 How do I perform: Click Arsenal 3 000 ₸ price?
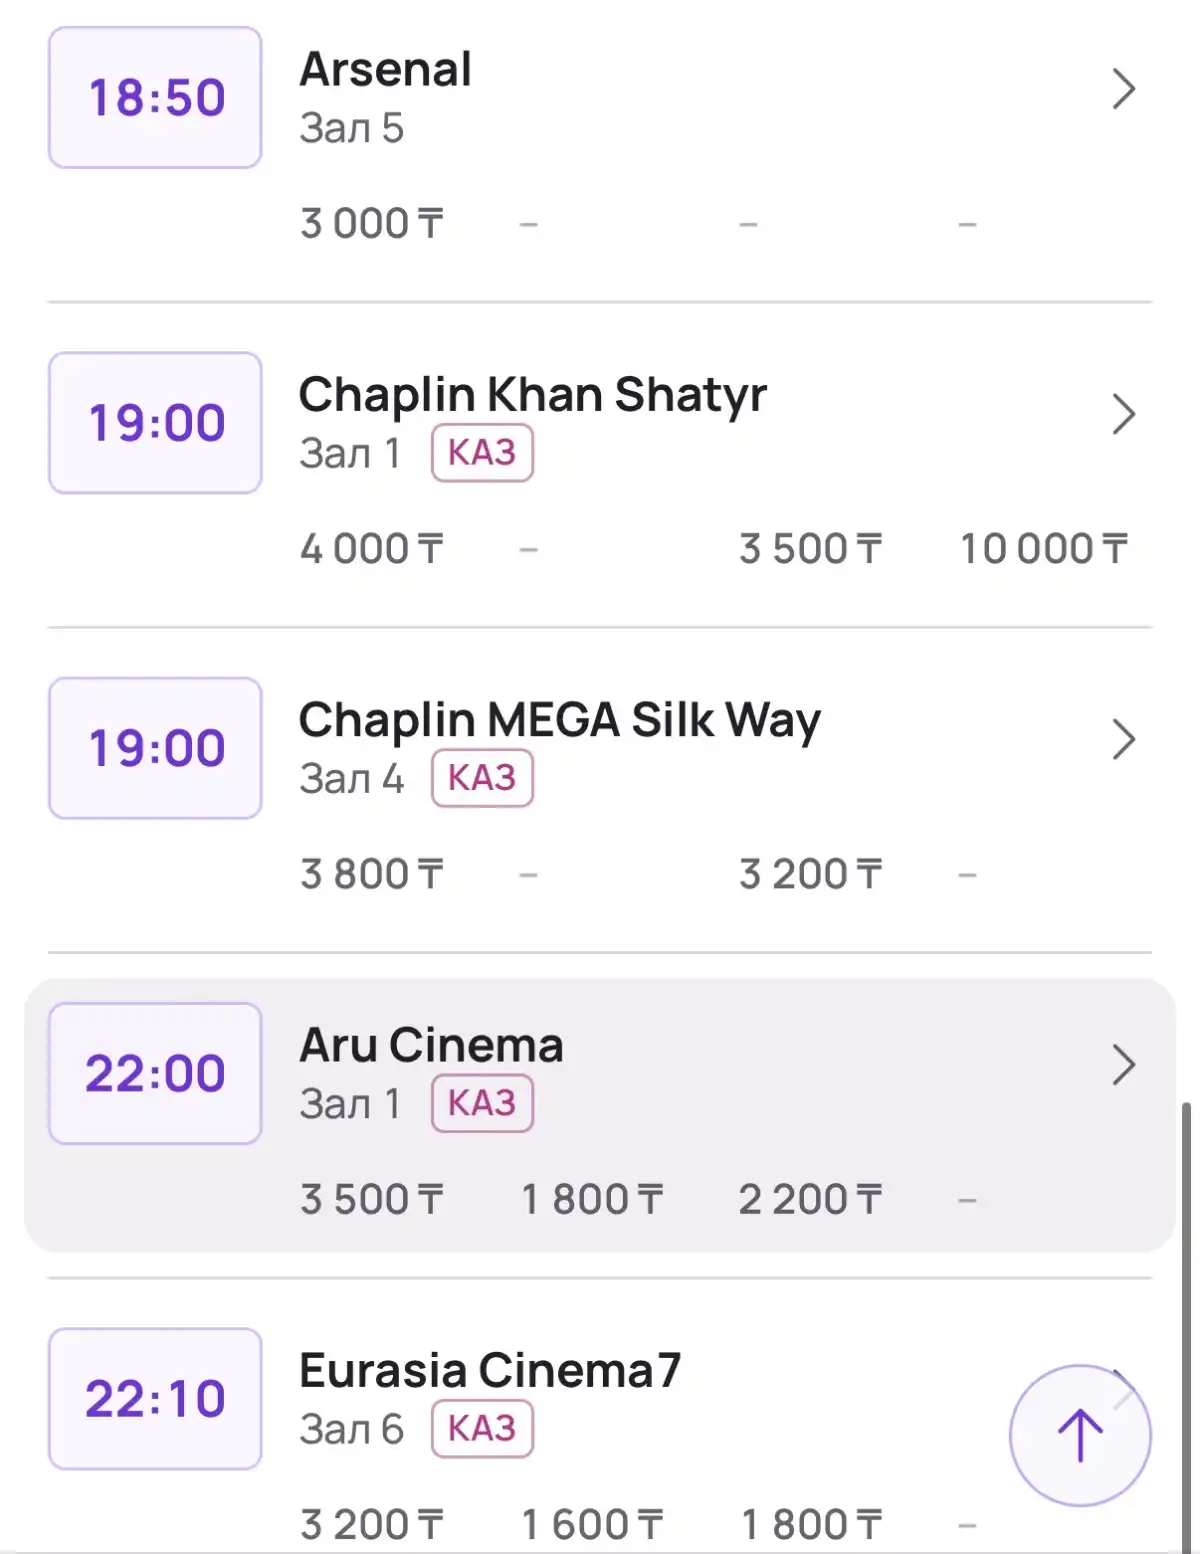click(x=371, y=224)
